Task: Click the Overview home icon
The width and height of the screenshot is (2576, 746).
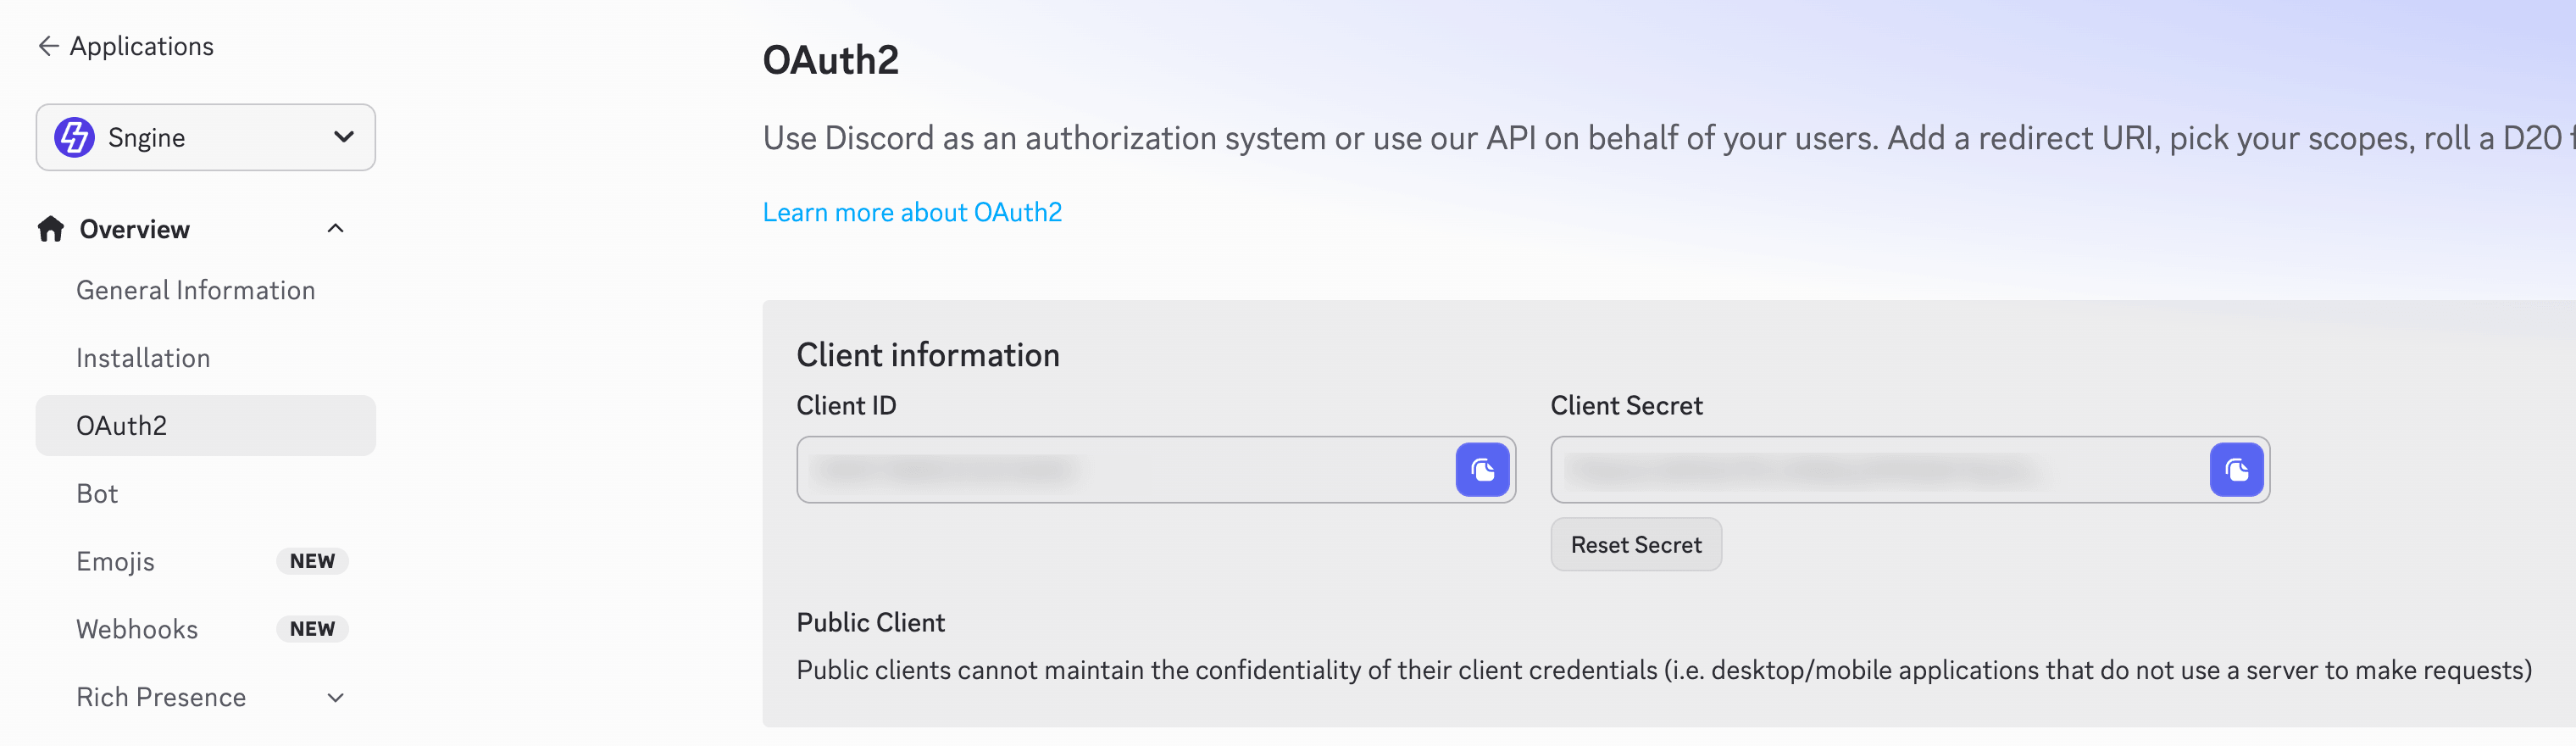Action: 51,229
